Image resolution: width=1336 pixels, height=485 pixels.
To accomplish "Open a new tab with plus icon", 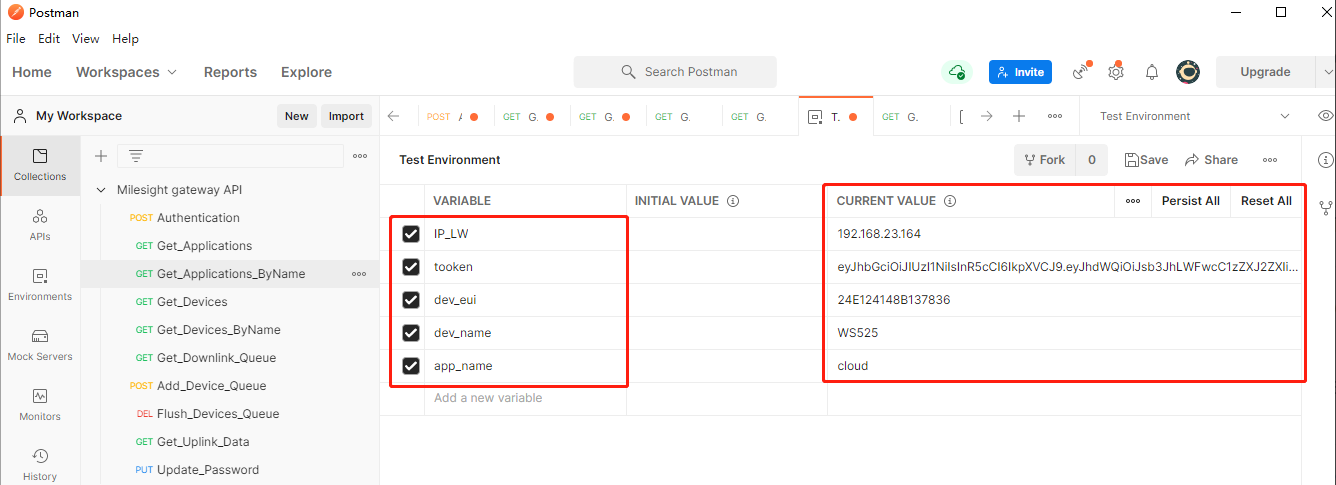I will click(1019, 116).
